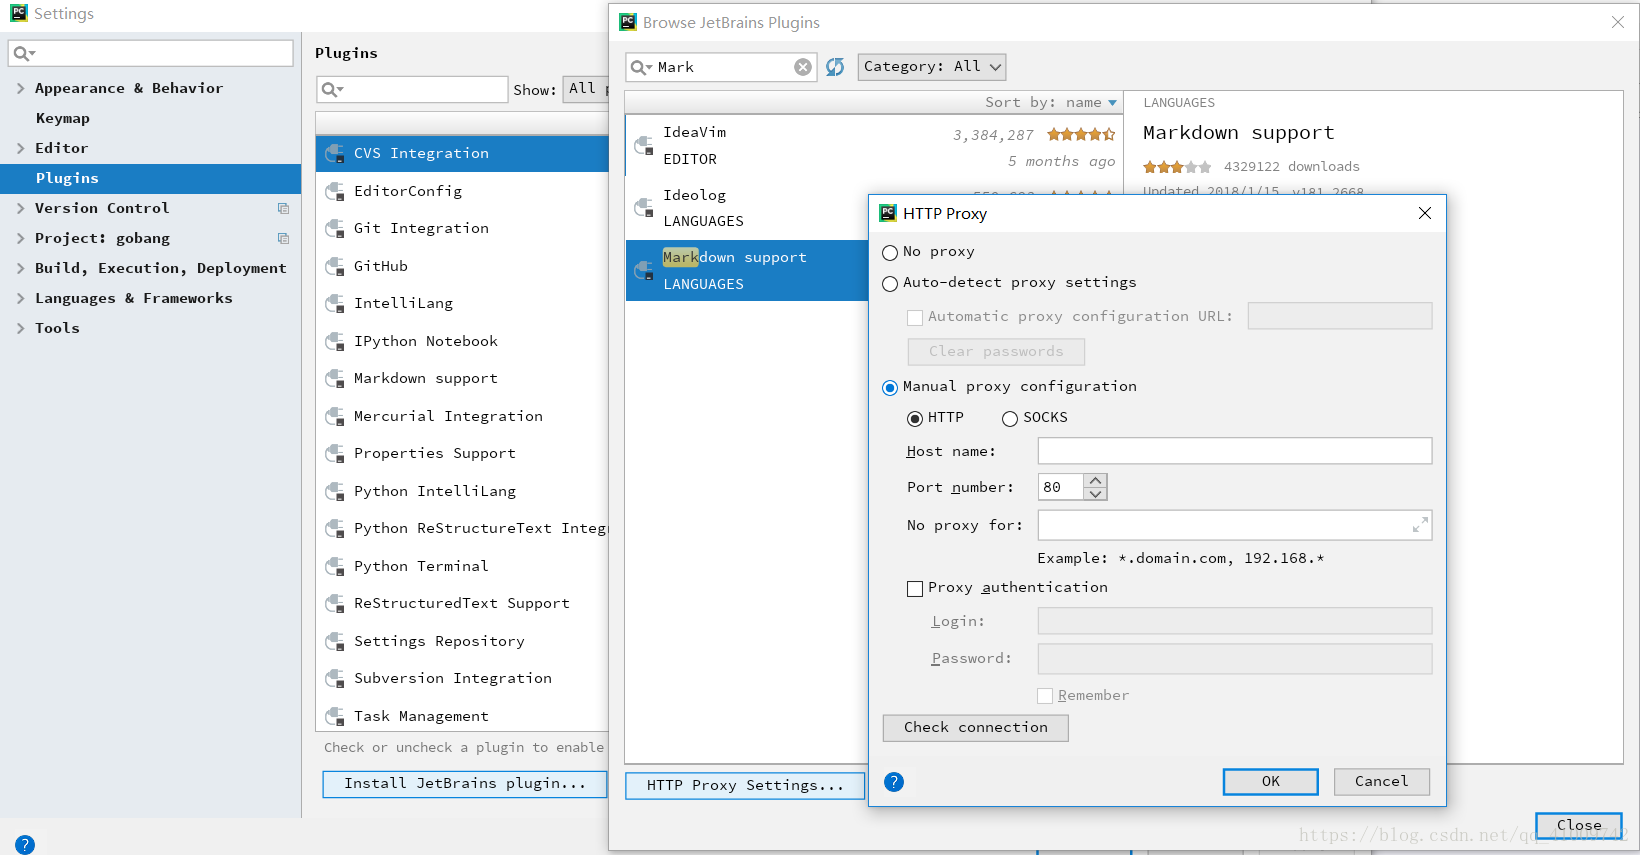Expand the Version Control node

tap(20, 208)
